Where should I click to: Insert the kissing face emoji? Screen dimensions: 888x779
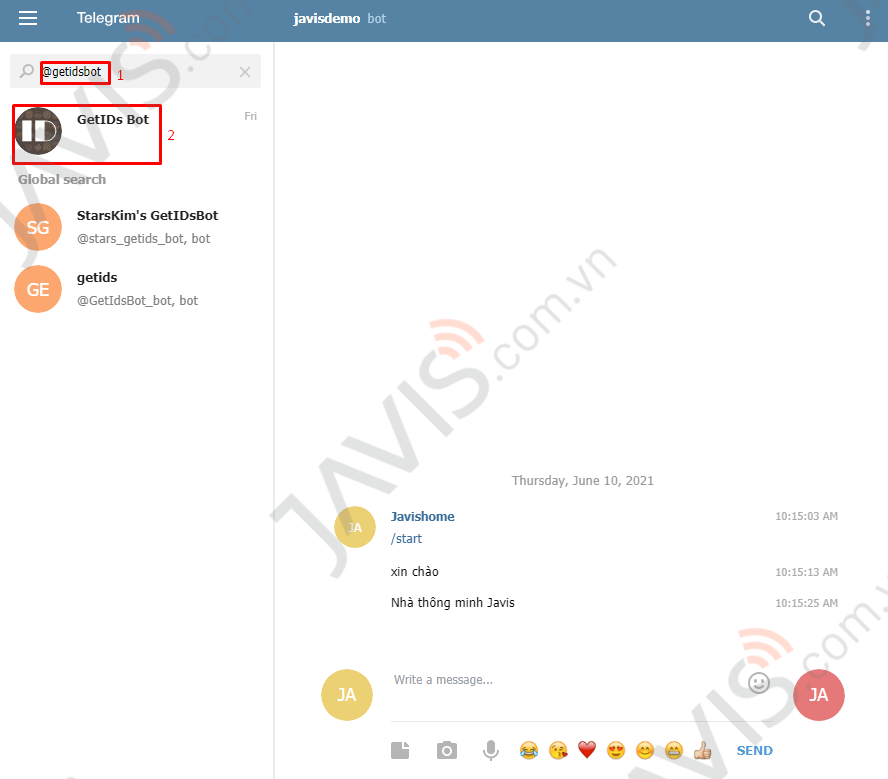click(558, 751)
